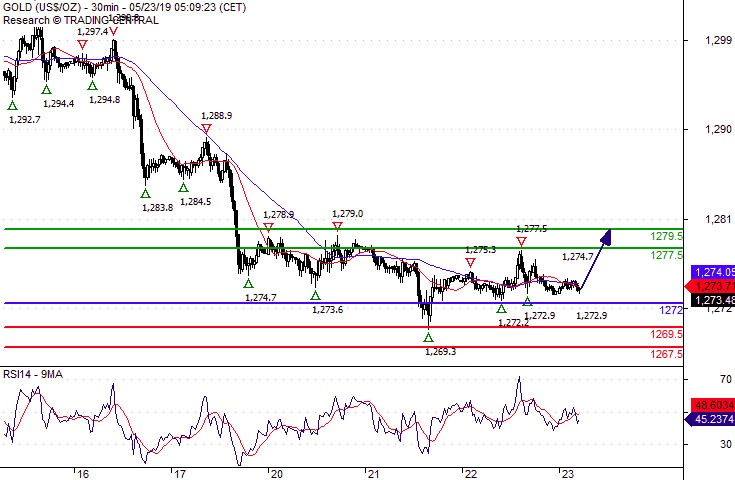Pick the green triangle above the 1,272.2 label
The width and height of the screenshot is (735, 480).
click(x=502, y=308)
